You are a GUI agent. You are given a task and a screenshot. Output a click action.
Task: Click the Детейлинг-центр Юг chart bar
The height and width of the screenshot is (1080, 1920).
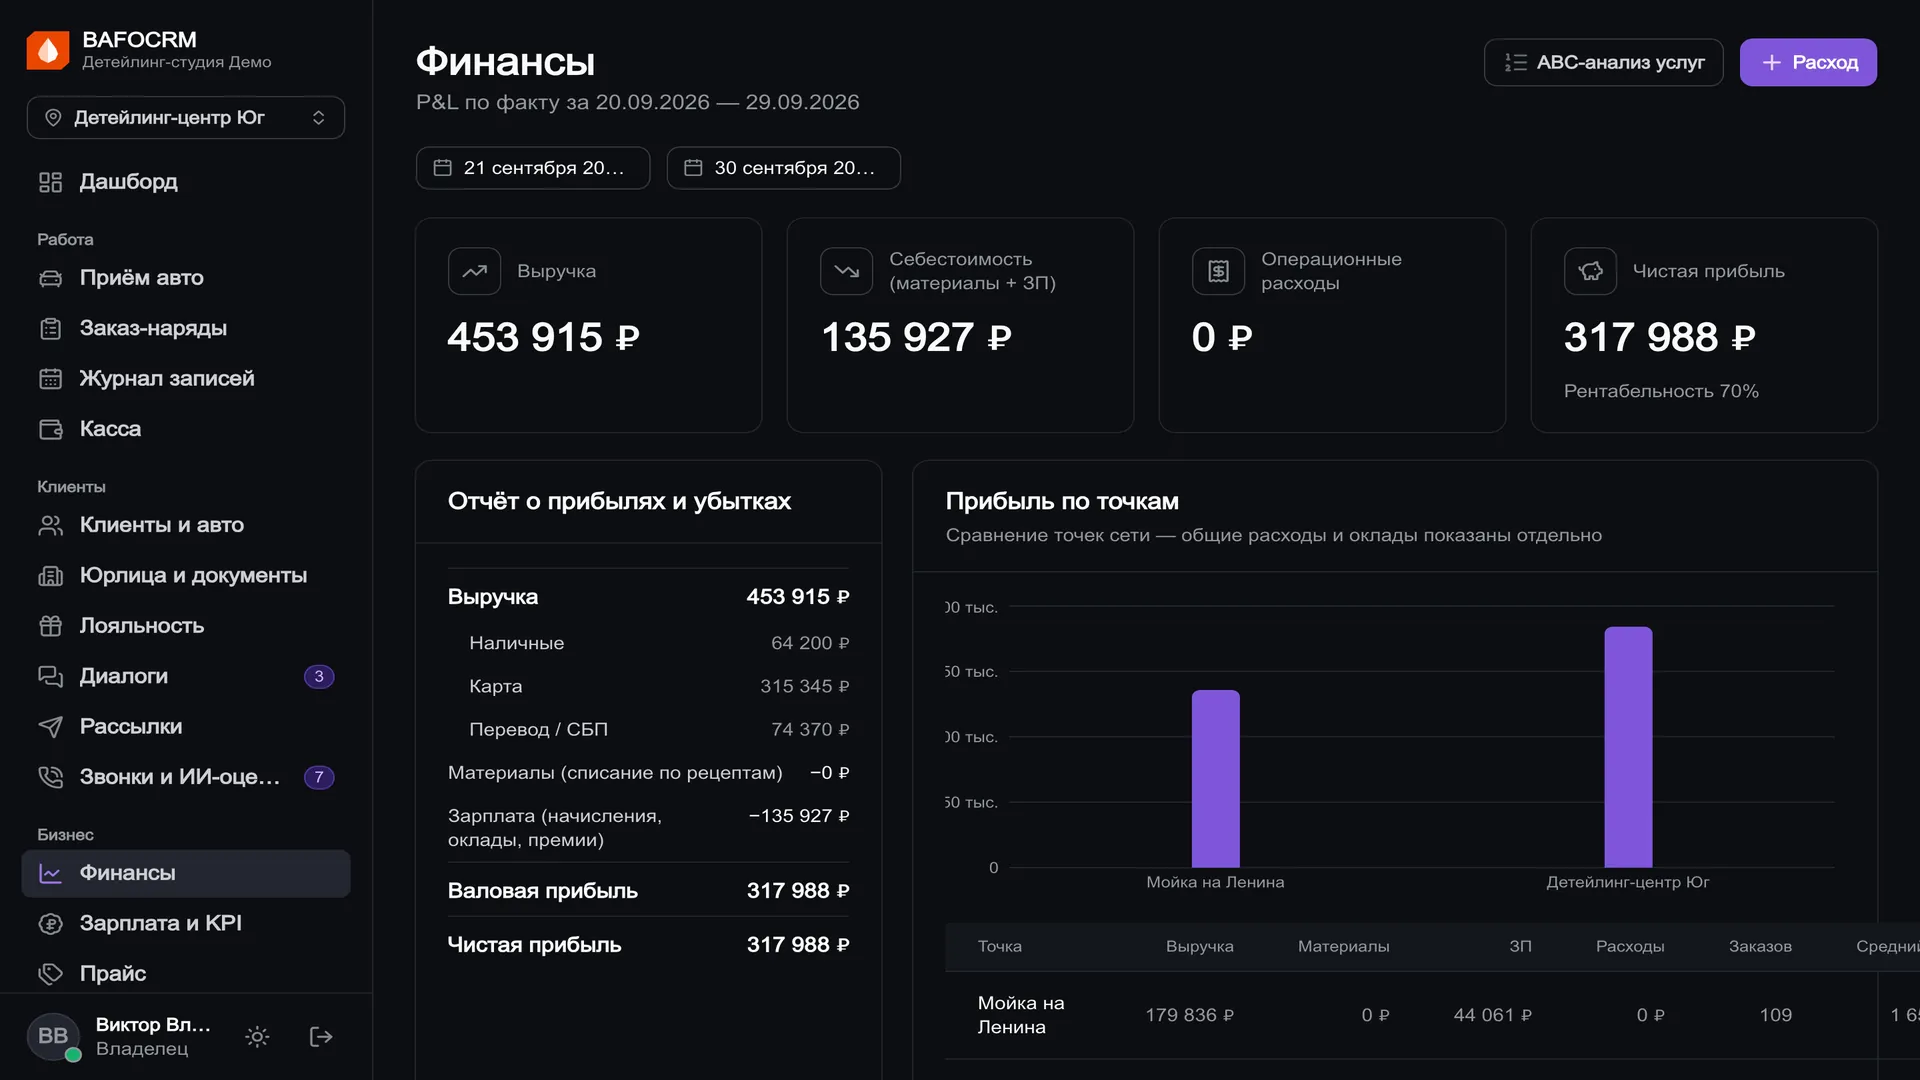pos(1628,747)
